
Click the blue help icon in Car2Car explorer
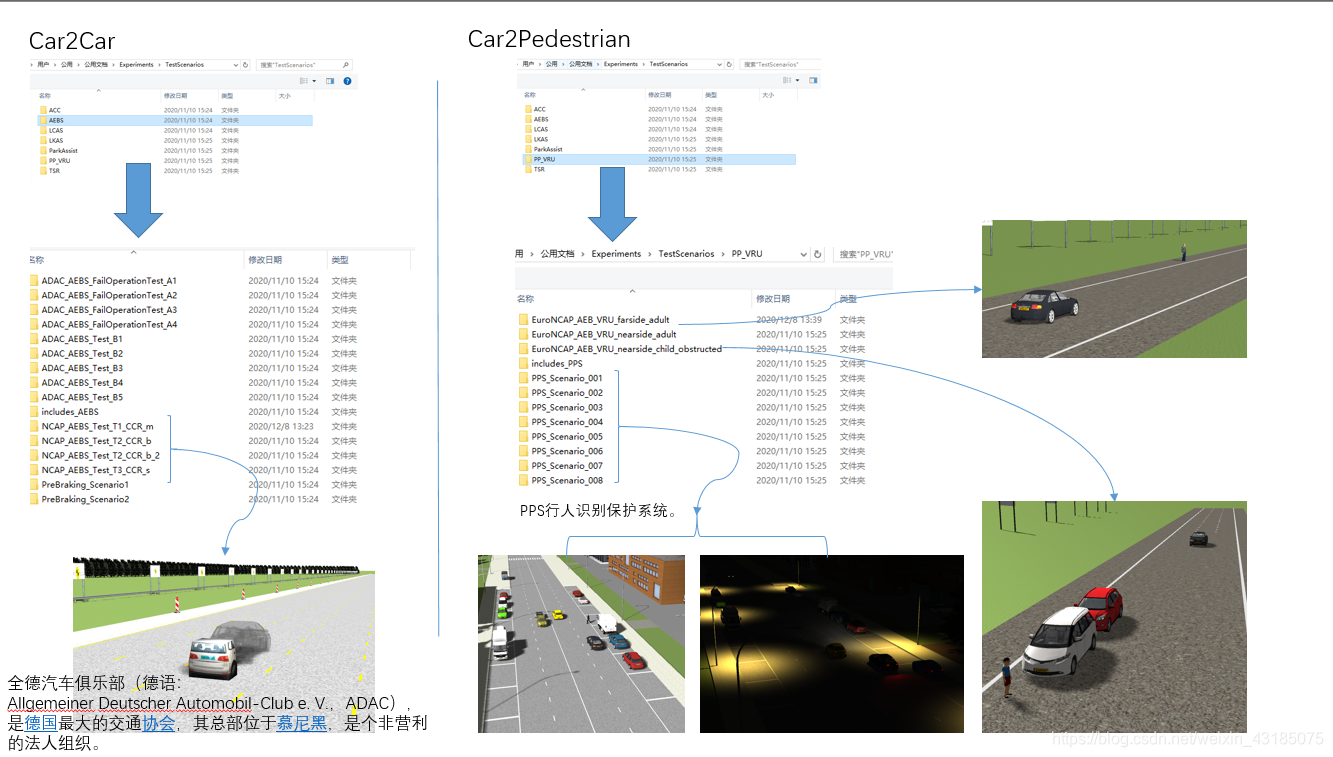click(x=347, y=81)
